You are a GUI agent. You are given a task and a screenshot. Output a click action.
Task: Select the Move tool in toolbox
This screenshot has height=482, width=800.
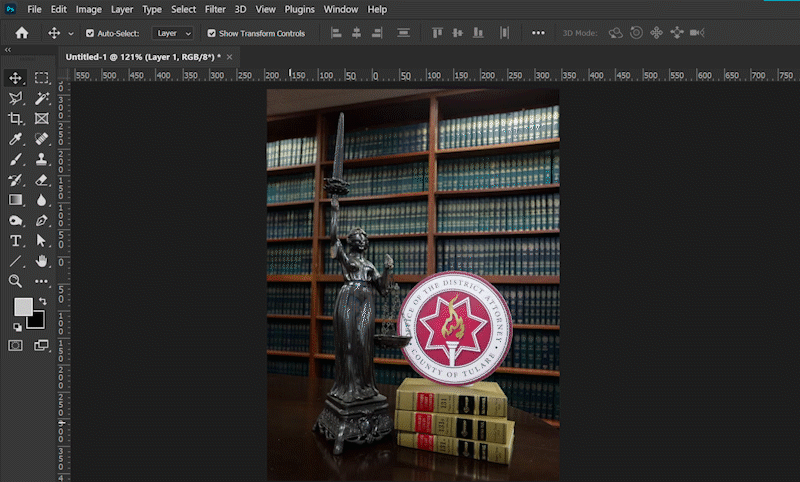tap(15, 78)
